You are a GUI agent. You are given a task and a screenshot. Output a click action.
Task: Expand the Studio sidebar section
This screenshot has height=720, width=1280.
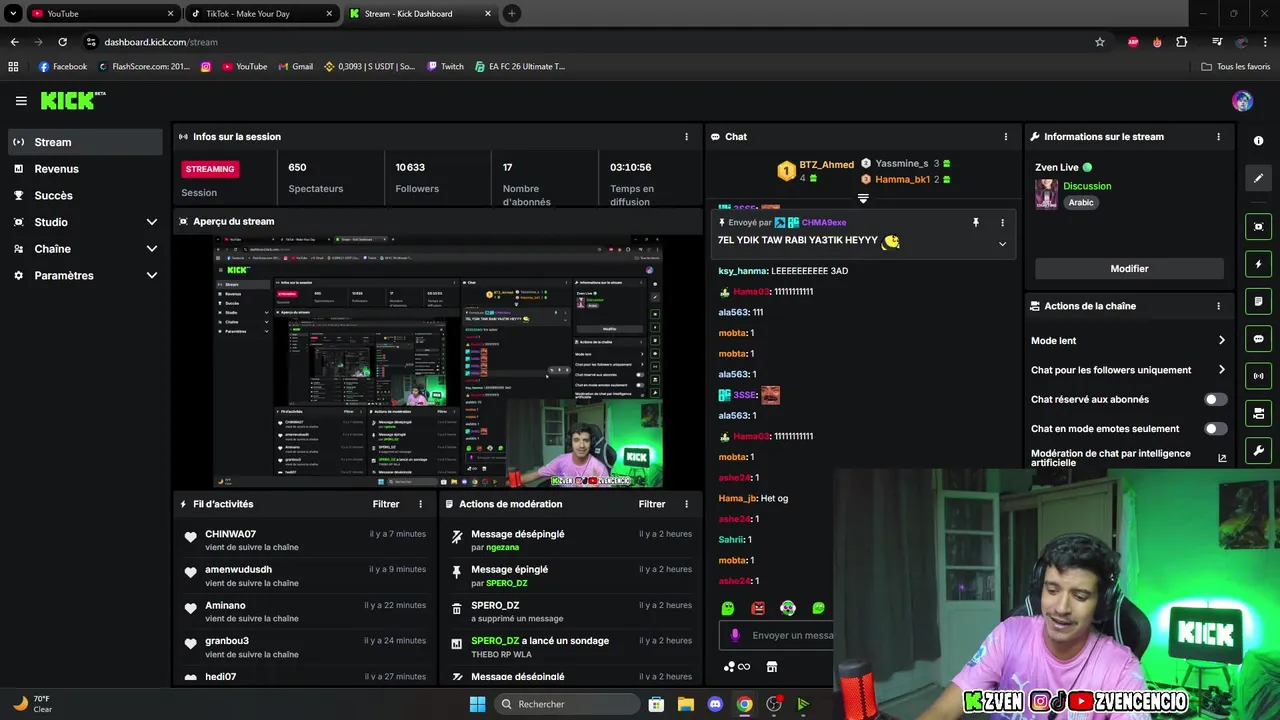coord(152,222)
